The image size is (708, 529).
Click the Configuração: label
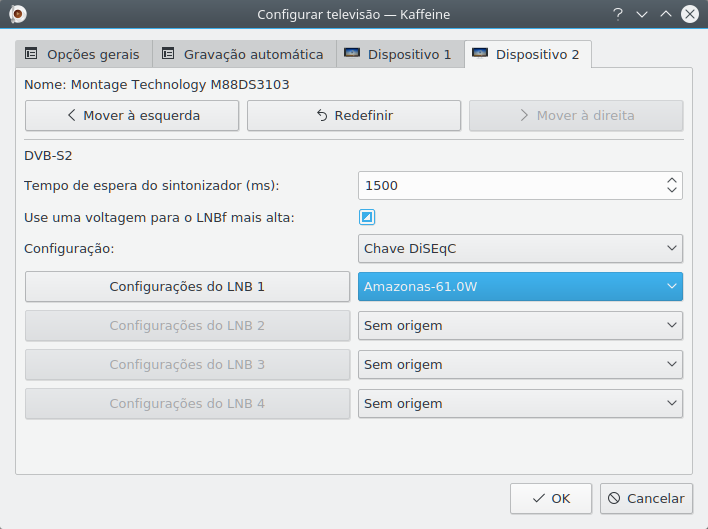click(x=69, y=249)
